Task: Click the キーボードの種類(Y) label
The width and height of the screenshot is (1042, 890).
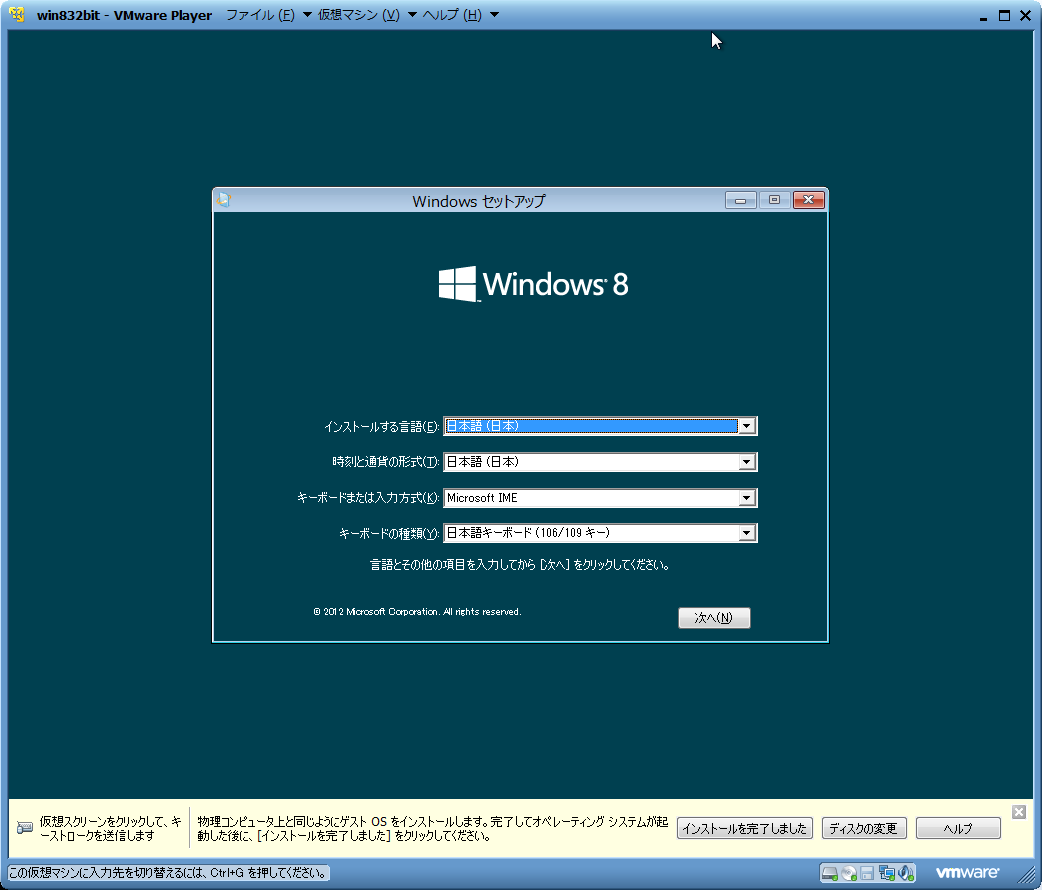Action: (x=389, y=533)
